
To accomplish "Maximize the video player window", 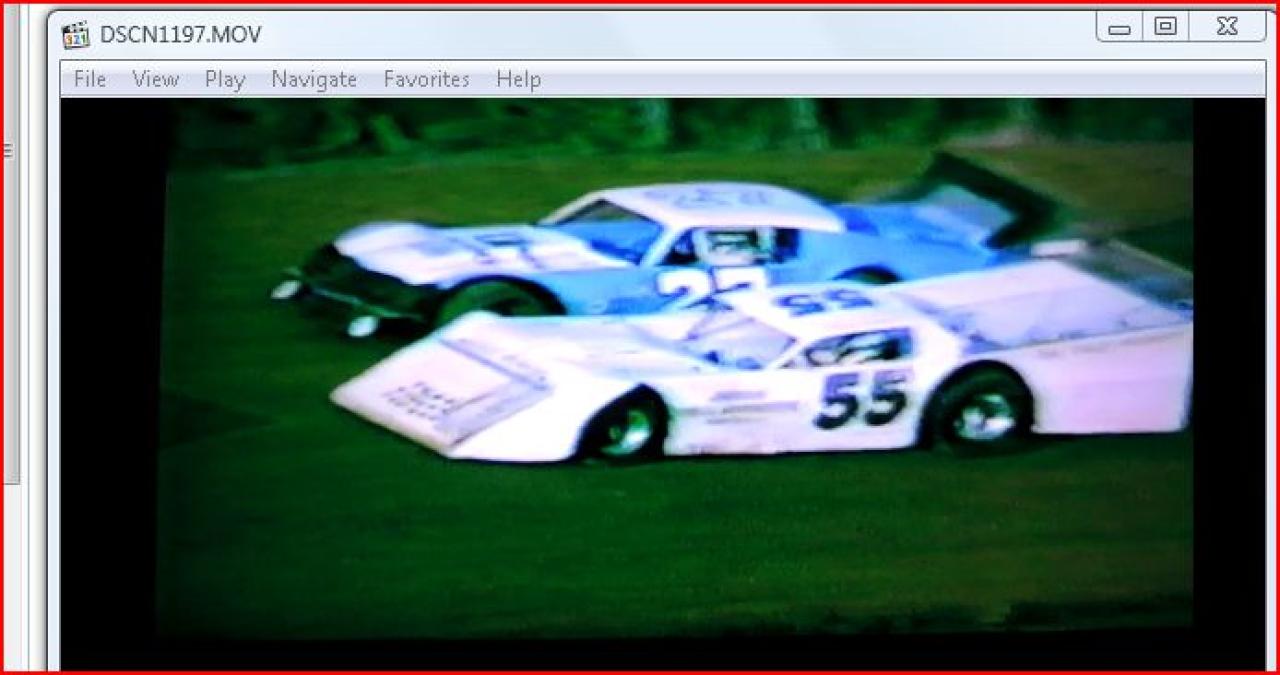I will [x=1165, y=27].
